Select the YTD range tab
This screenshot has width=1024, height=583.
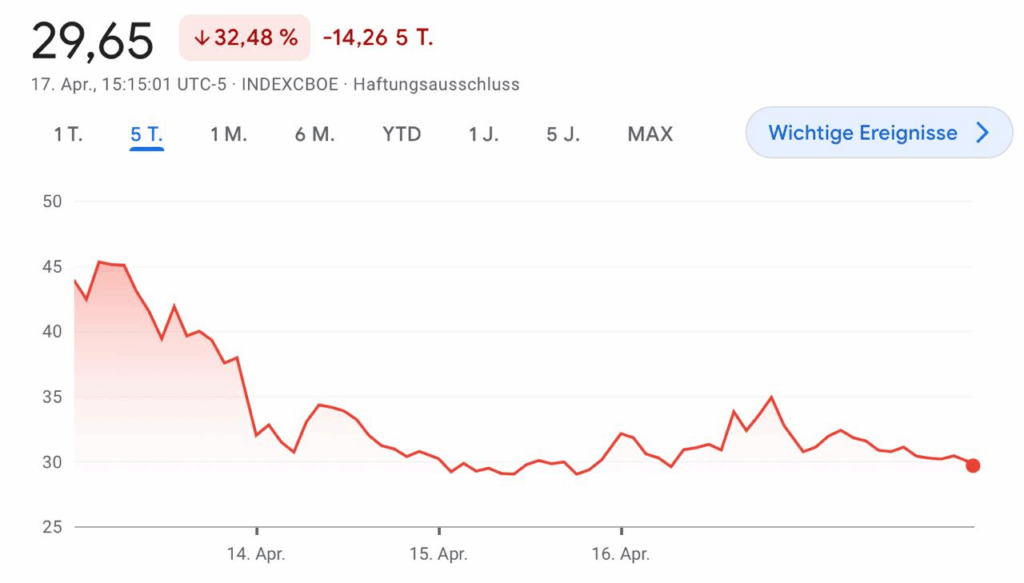401,134
